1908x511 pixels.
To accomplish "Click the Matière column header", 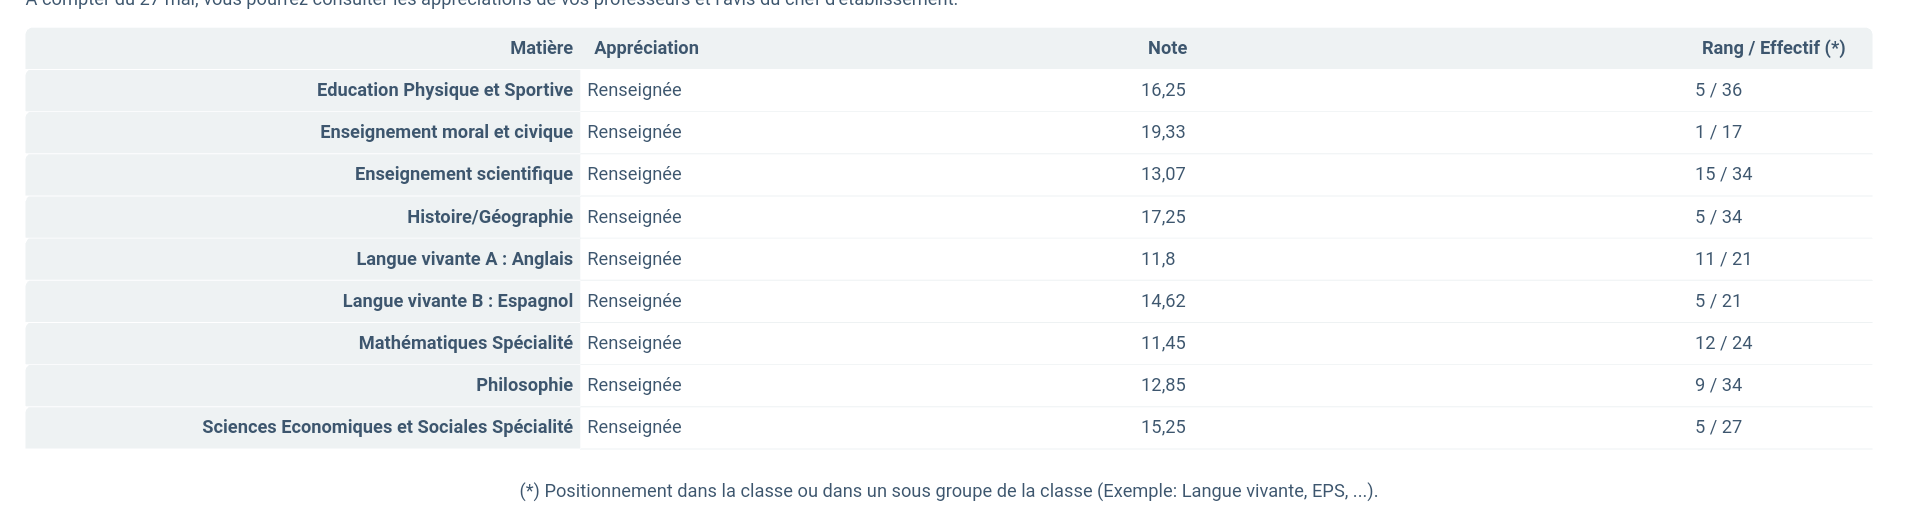I will click(541, 48).
